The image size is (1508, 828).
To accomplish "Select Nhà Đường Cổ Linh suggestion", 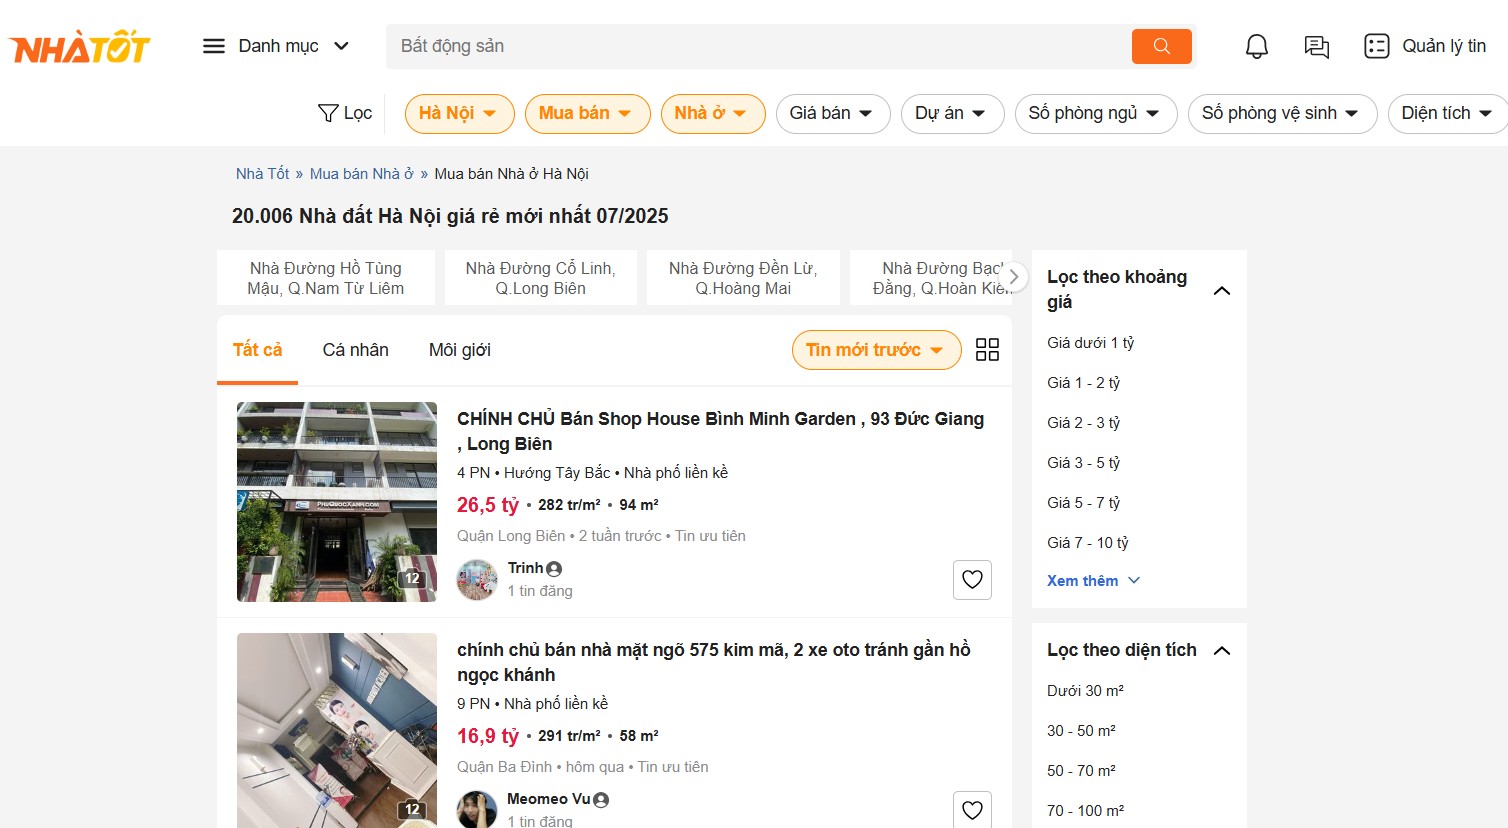I will pyautogui.click(x=541, y=278).
